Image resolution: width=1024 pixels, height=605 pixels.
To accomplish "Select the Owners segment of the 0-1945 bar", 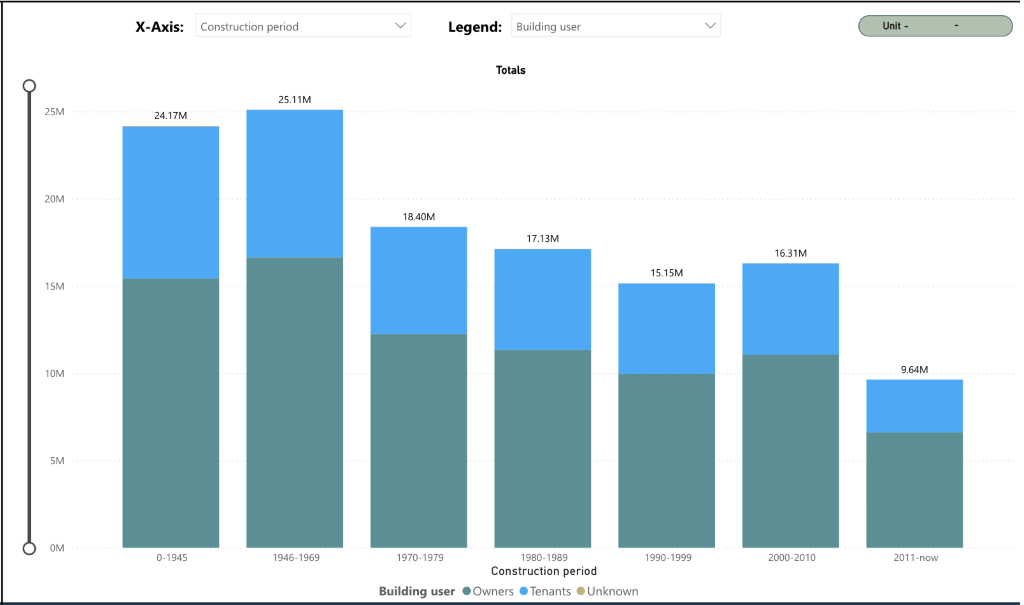I will tap(171, 412).
